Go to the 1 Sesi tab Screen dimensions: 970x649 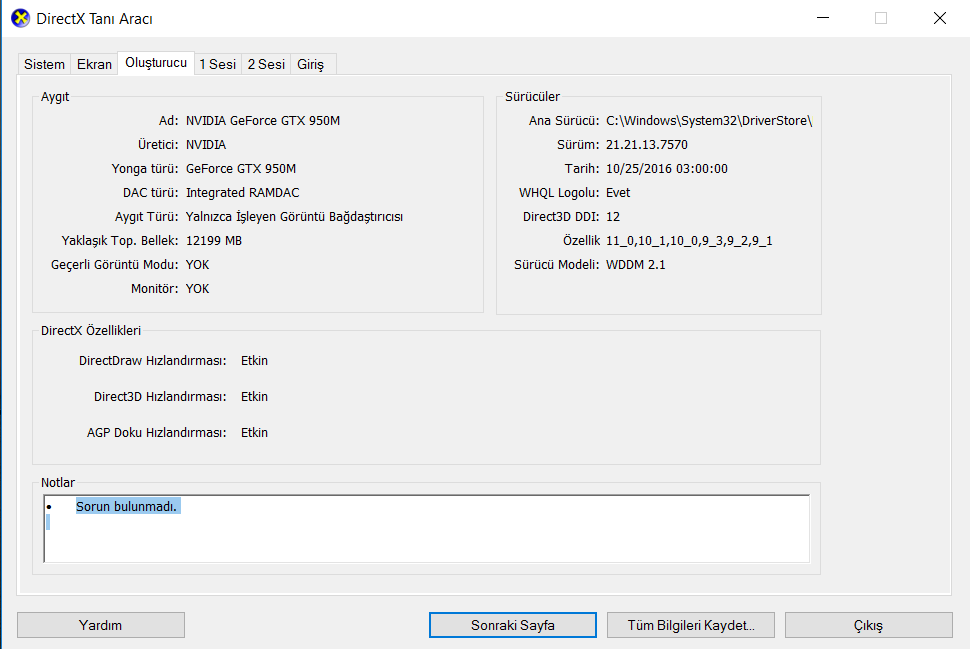tap(218, 64)
